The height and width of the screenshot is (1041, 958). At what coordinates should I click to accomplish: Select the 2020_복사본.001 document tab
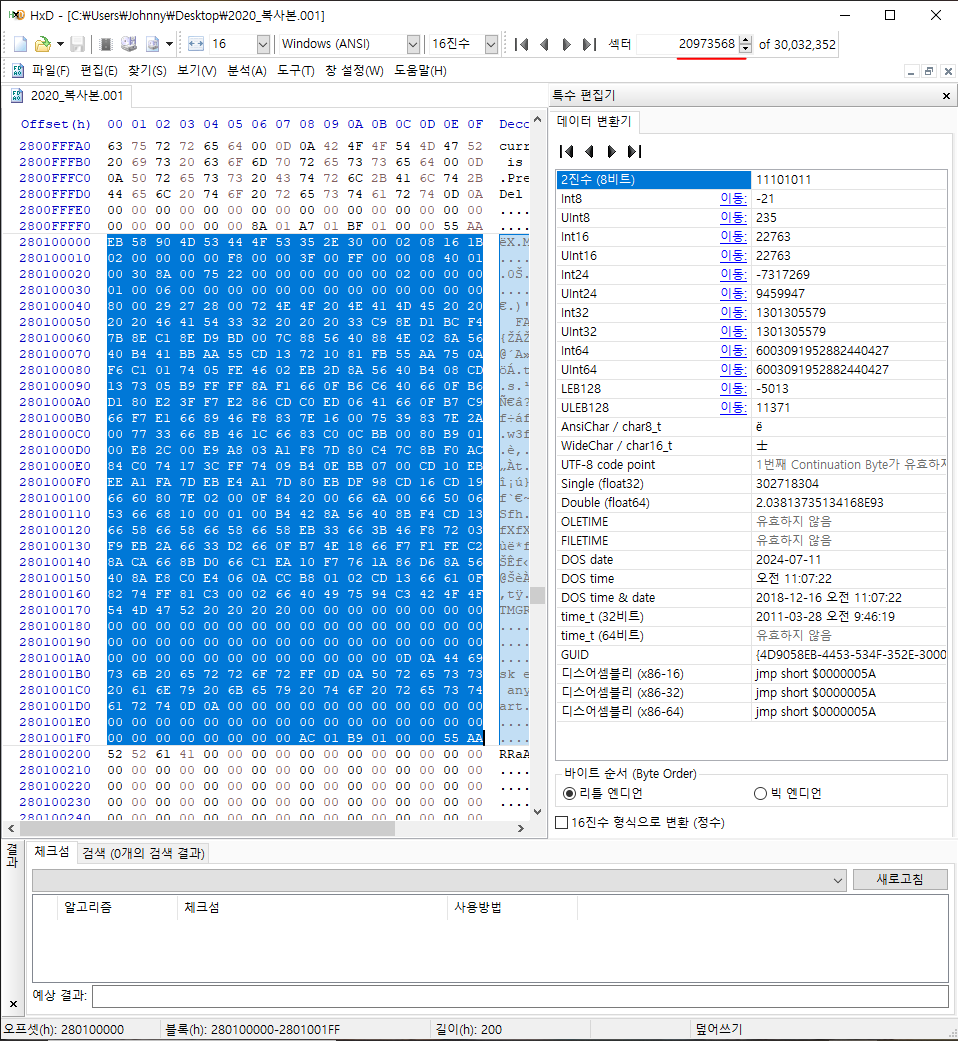(67, 96)
